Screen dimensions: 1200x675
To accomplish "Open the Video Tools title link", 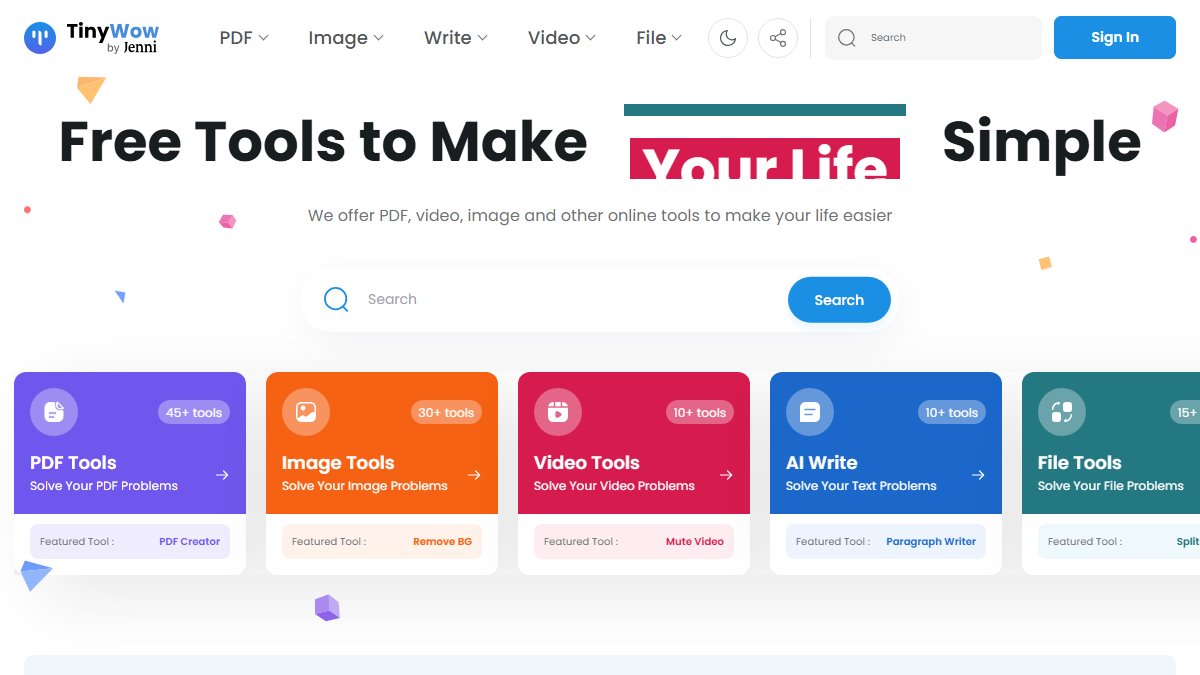I will tap(587, 463).
